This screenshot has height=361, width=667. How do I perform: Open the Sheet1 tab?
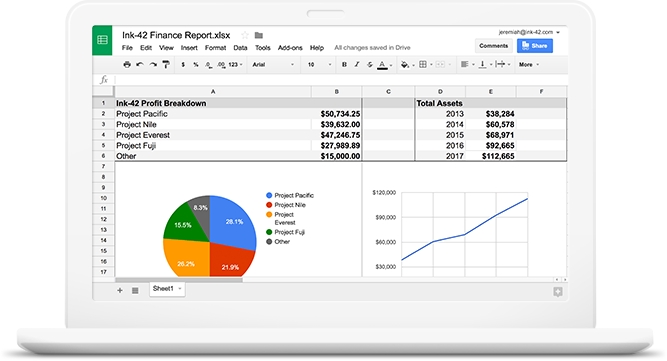coord(167,289)
